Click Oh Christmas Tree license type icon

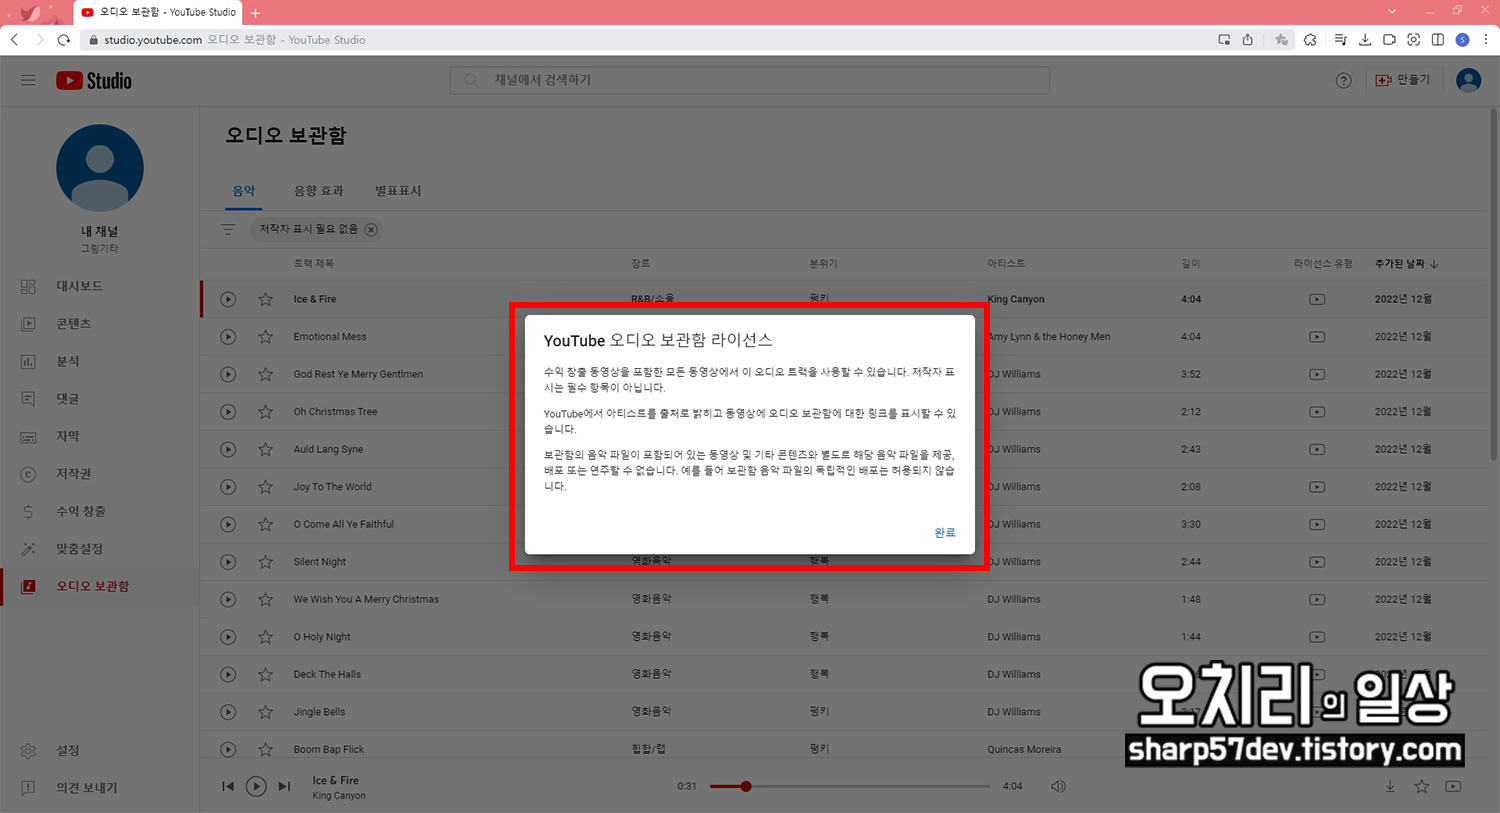[1317, 412]
